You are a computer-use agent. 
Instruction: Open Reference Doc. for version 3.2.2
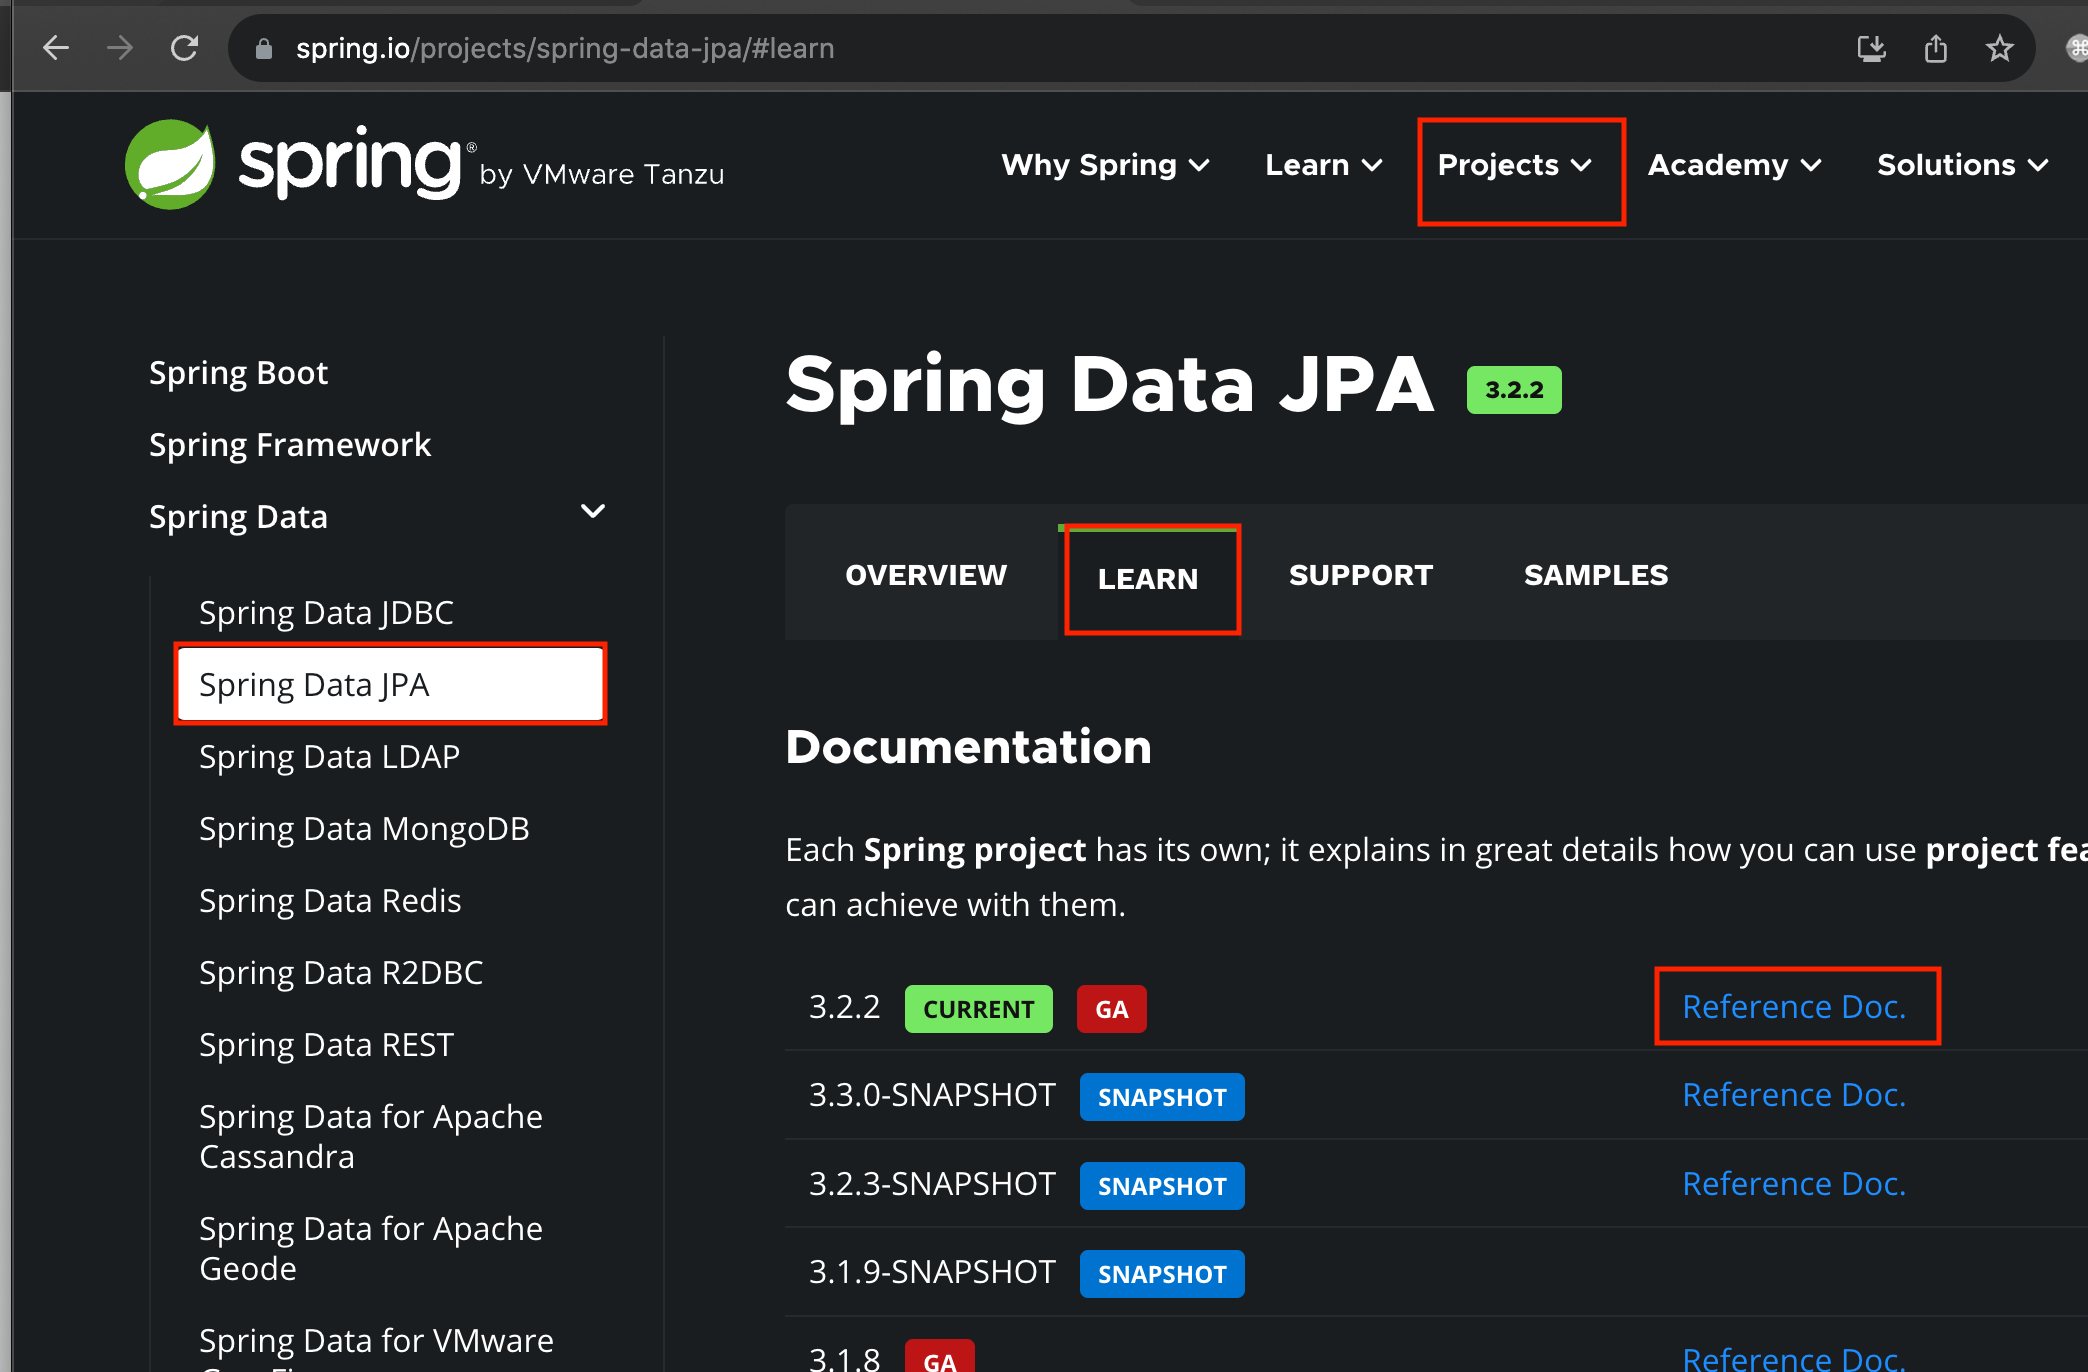point(1794,1007)
